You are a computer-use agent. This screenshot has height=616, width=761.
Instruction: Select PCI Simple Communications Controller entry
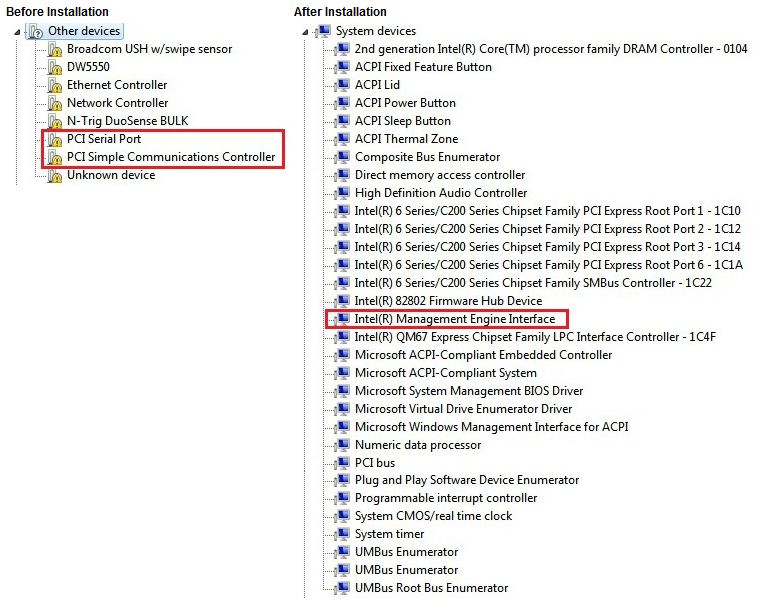pyautogui.click(x=171, y=157)
